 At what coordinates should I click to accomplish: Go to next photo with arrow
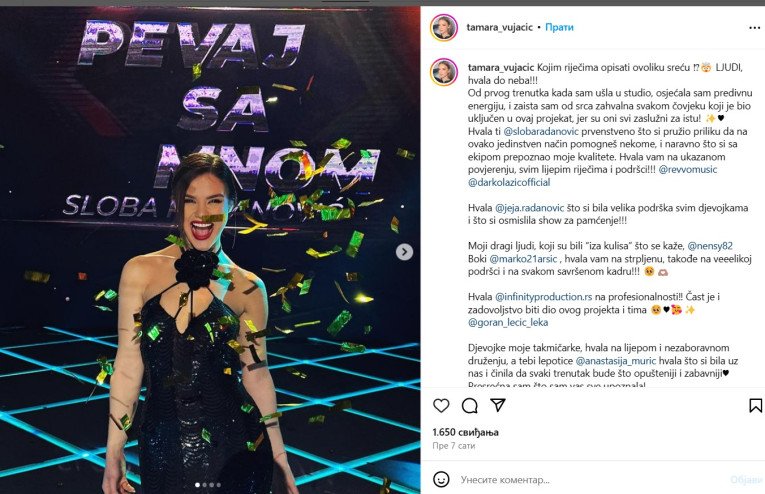coord(404,252)
